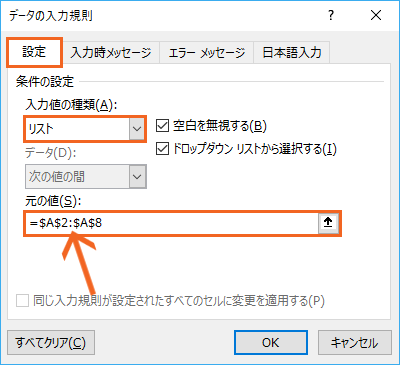
Task: Open the エラー メッセージ tab
Action: click(x=207, y=53)
